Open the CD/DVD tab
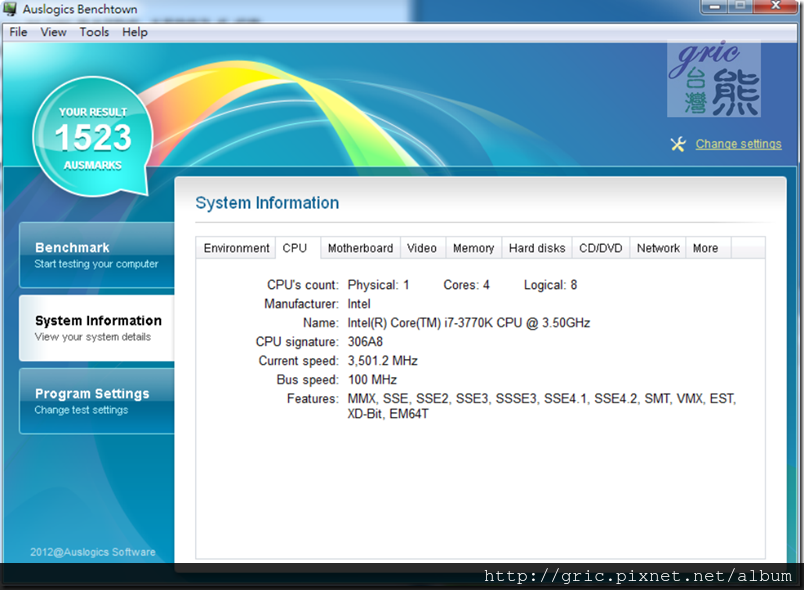Screen dimensions: 804x590 coord(600,248)
